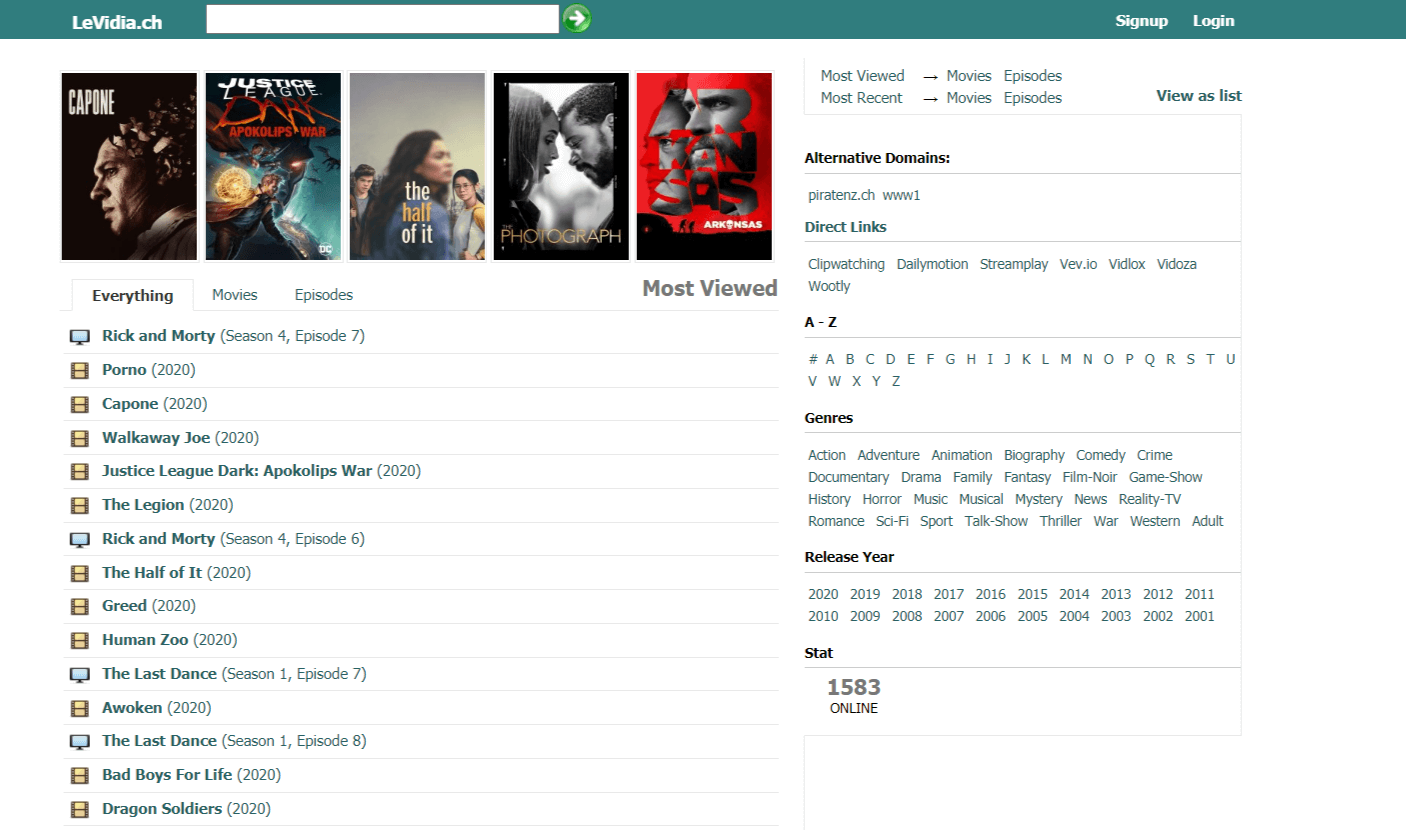
Task: Choose the Western genre
Action: [x=1155, y=521]
